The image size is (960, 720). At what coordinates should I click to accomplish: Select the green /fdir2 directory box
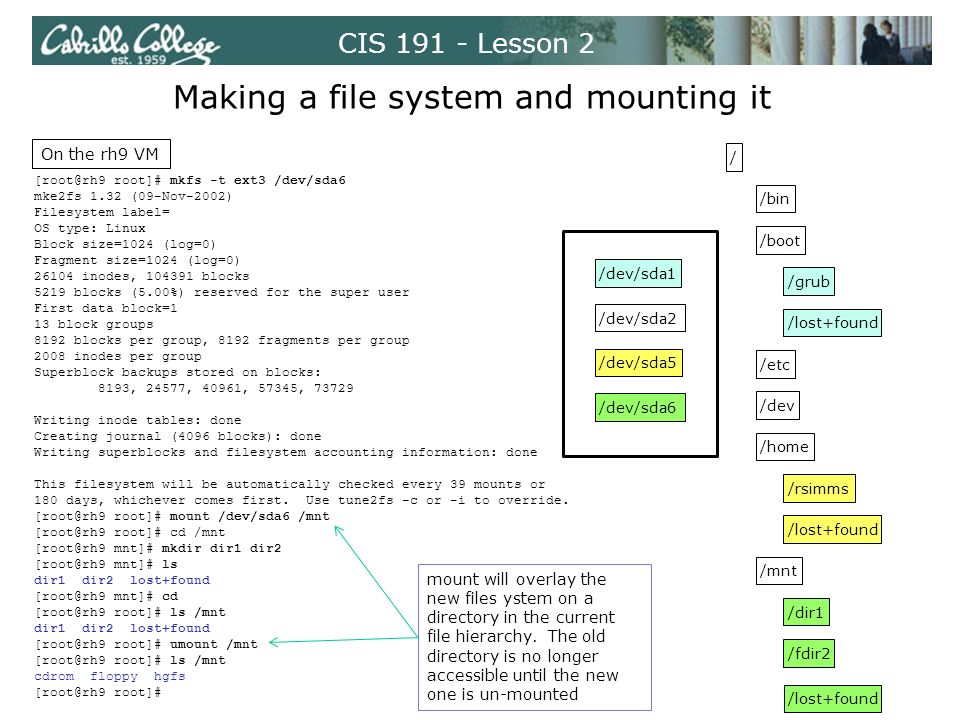pos(809,654)
